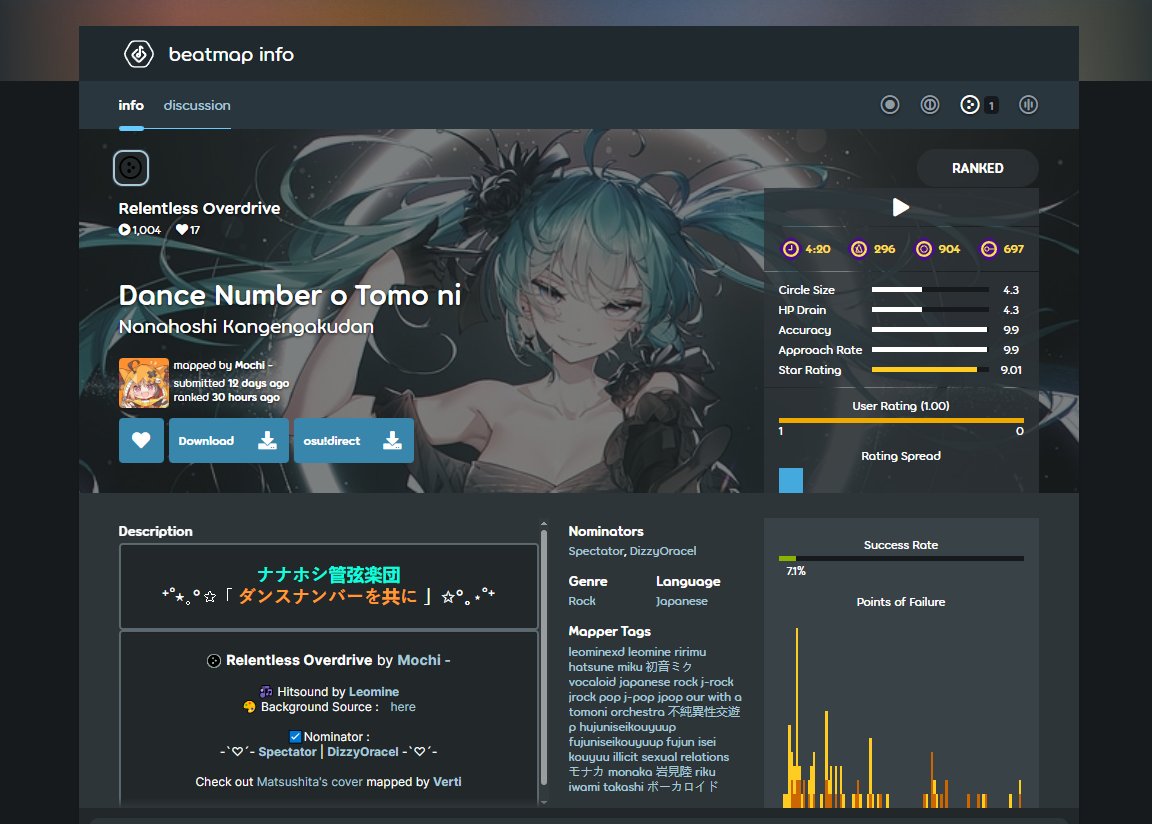Switch to the info tab
This screenshot has width=1152, height=824.
tap(131, 105)
